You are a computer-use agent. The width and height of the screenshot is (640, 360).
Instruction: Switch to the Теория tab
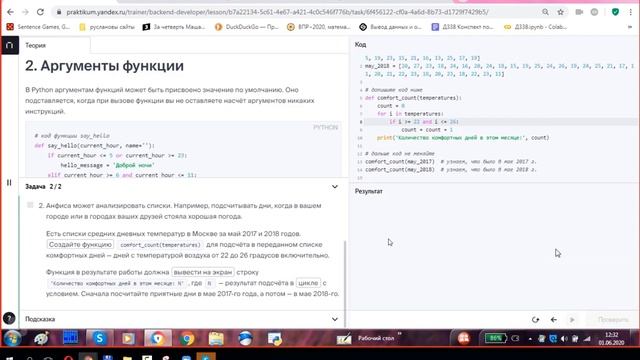click(x=36, y=45)
